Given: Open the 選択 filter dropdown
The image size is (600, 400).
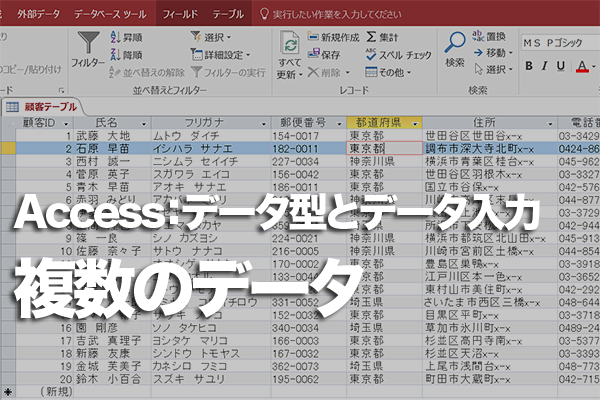Looking at the screenshot, I should click(211, 37).
